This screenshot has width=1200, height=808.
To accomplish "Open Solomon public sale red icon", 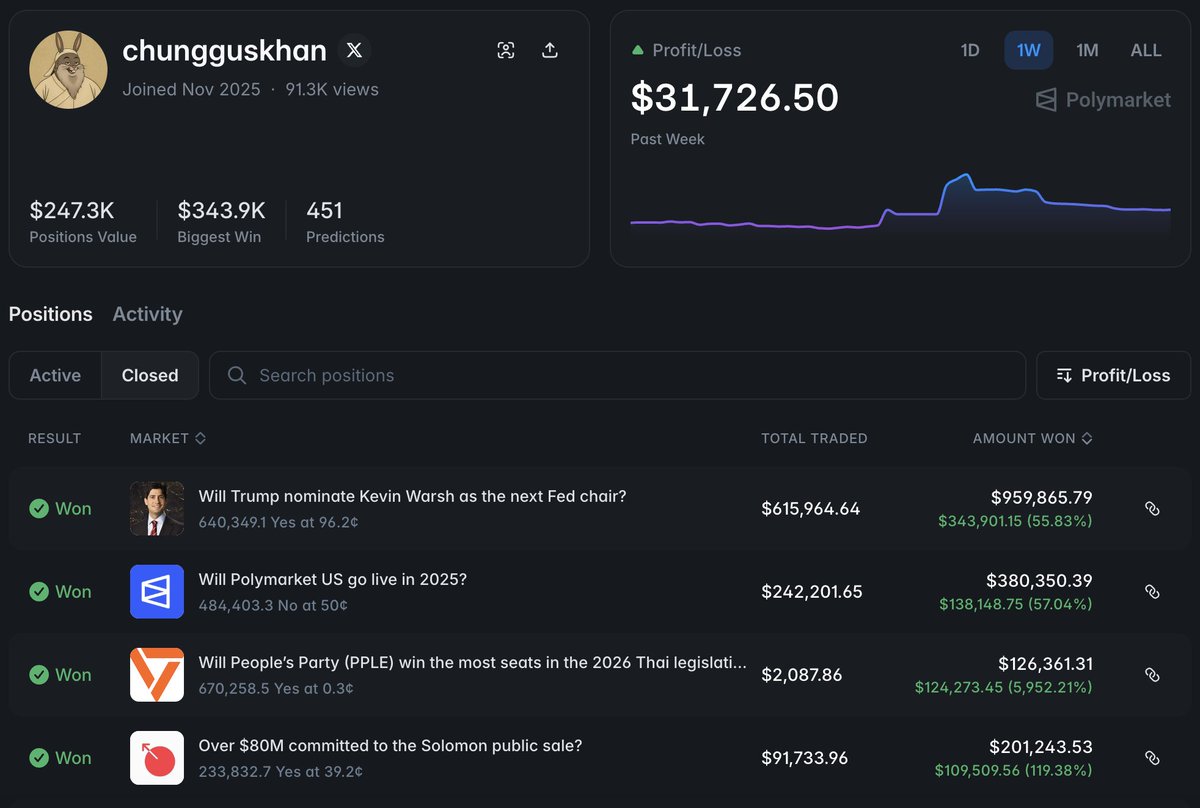I will pyautogui.click(x=157, y=757).
